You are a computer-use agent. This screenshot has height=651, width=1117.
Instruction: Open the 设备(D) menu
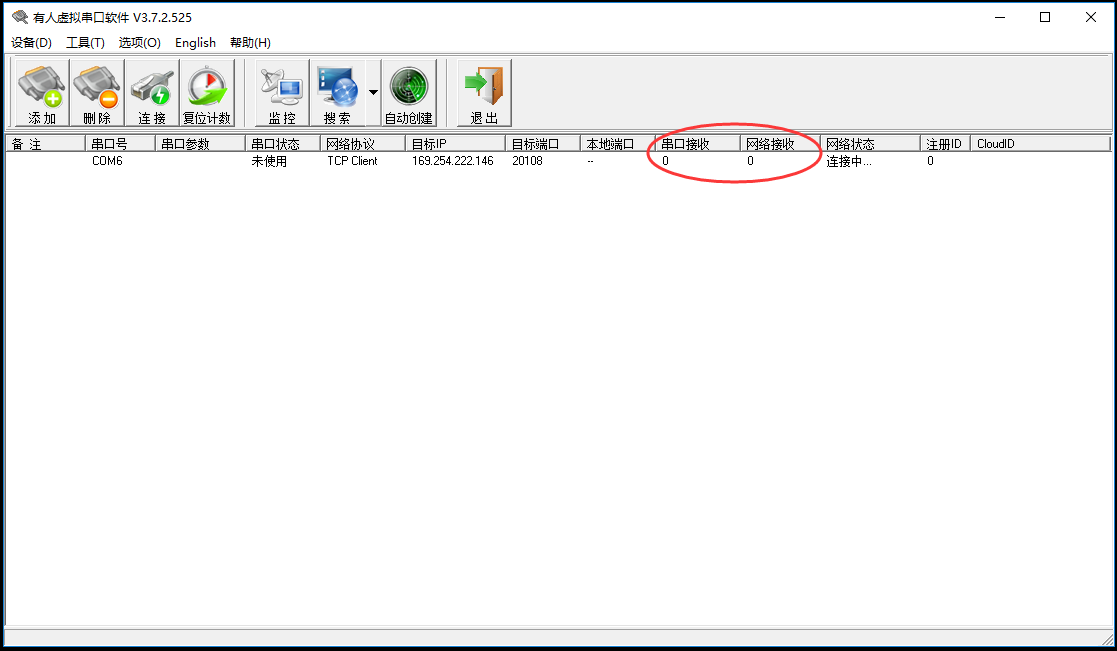tap(31, 43)
